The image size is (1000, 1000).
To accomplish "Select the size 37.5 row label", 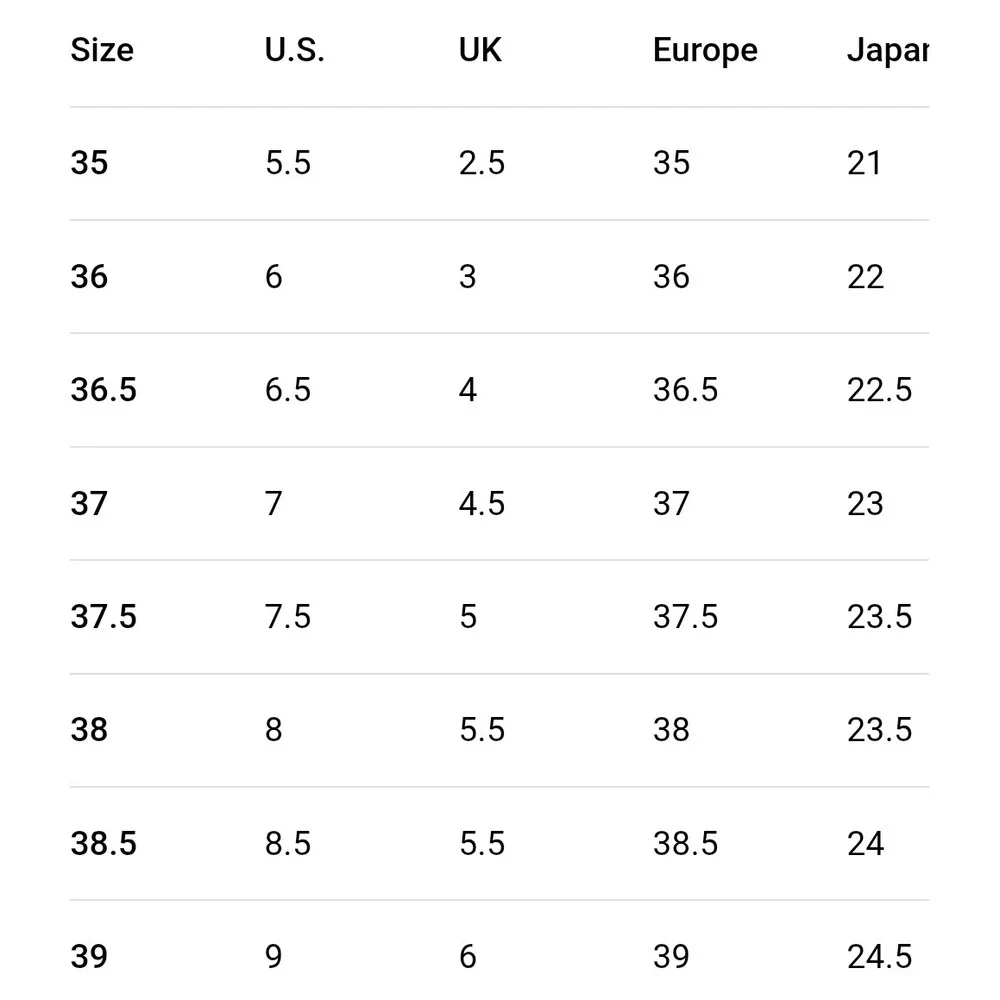I will coord(103,617).
